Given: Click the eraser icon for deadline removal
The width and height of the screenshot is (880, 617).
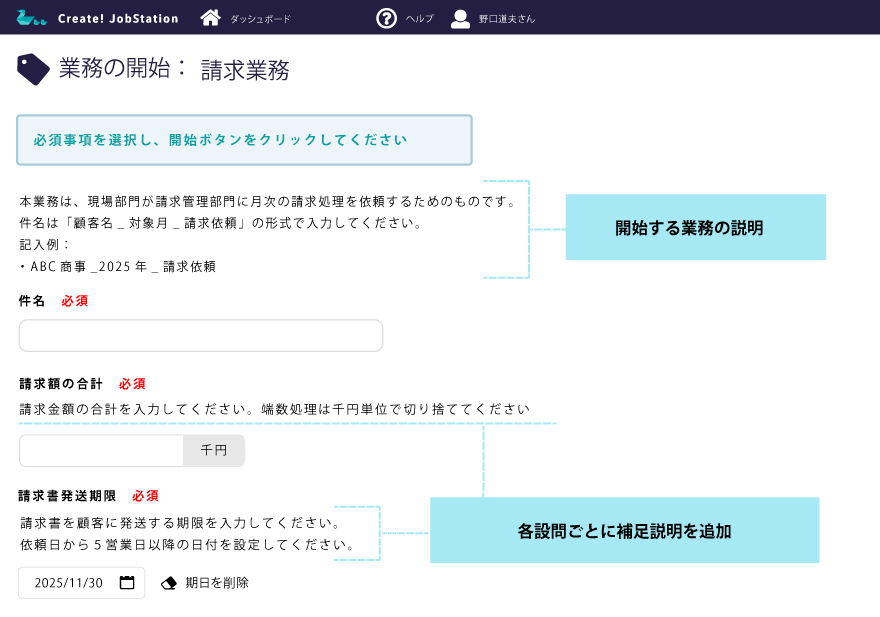Looking at the screenshot, I should pyautogui.click(x=169, y=583).
